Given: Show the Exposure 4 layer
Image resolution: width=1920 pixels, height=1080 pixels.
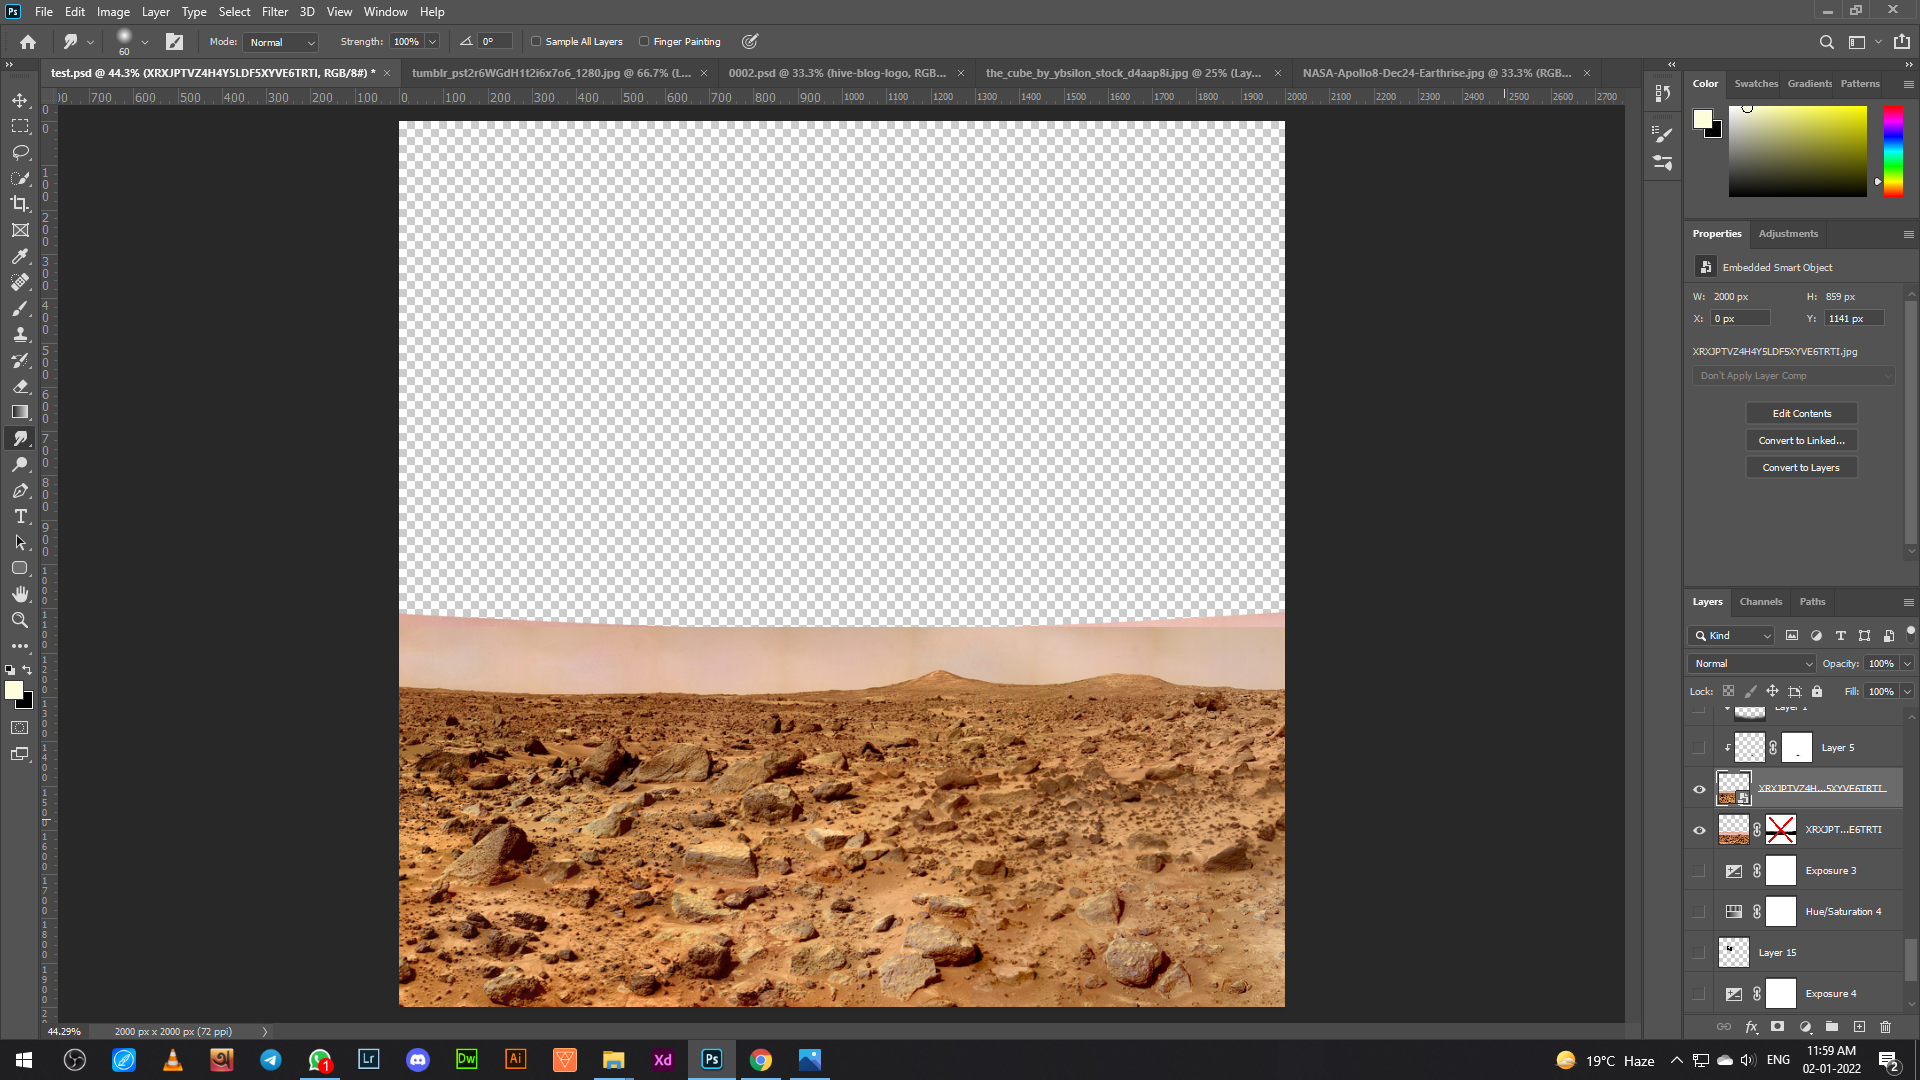Looking at the screenshot, I should point(1699,994).
